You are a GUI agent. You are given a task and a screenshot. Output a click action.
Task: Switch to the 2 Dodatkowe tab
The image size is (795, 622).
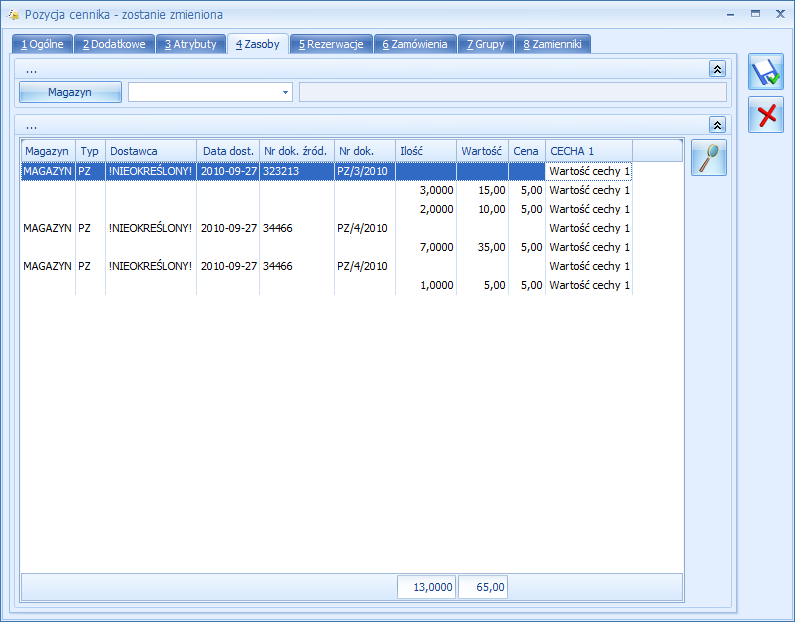(x=114, y=44)
